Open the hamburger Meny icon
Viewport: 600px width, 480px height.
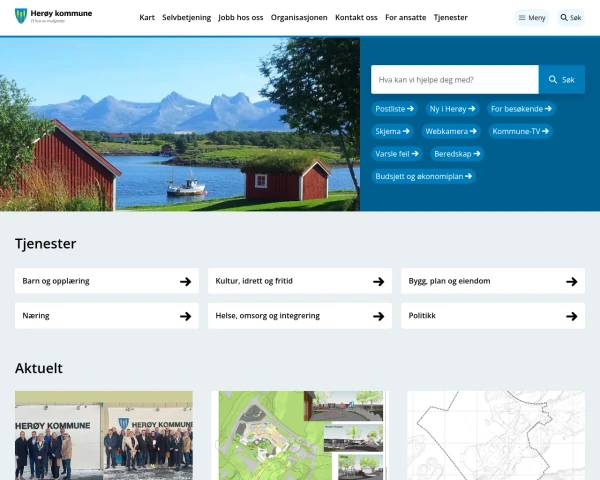click(x=522, y=18)
